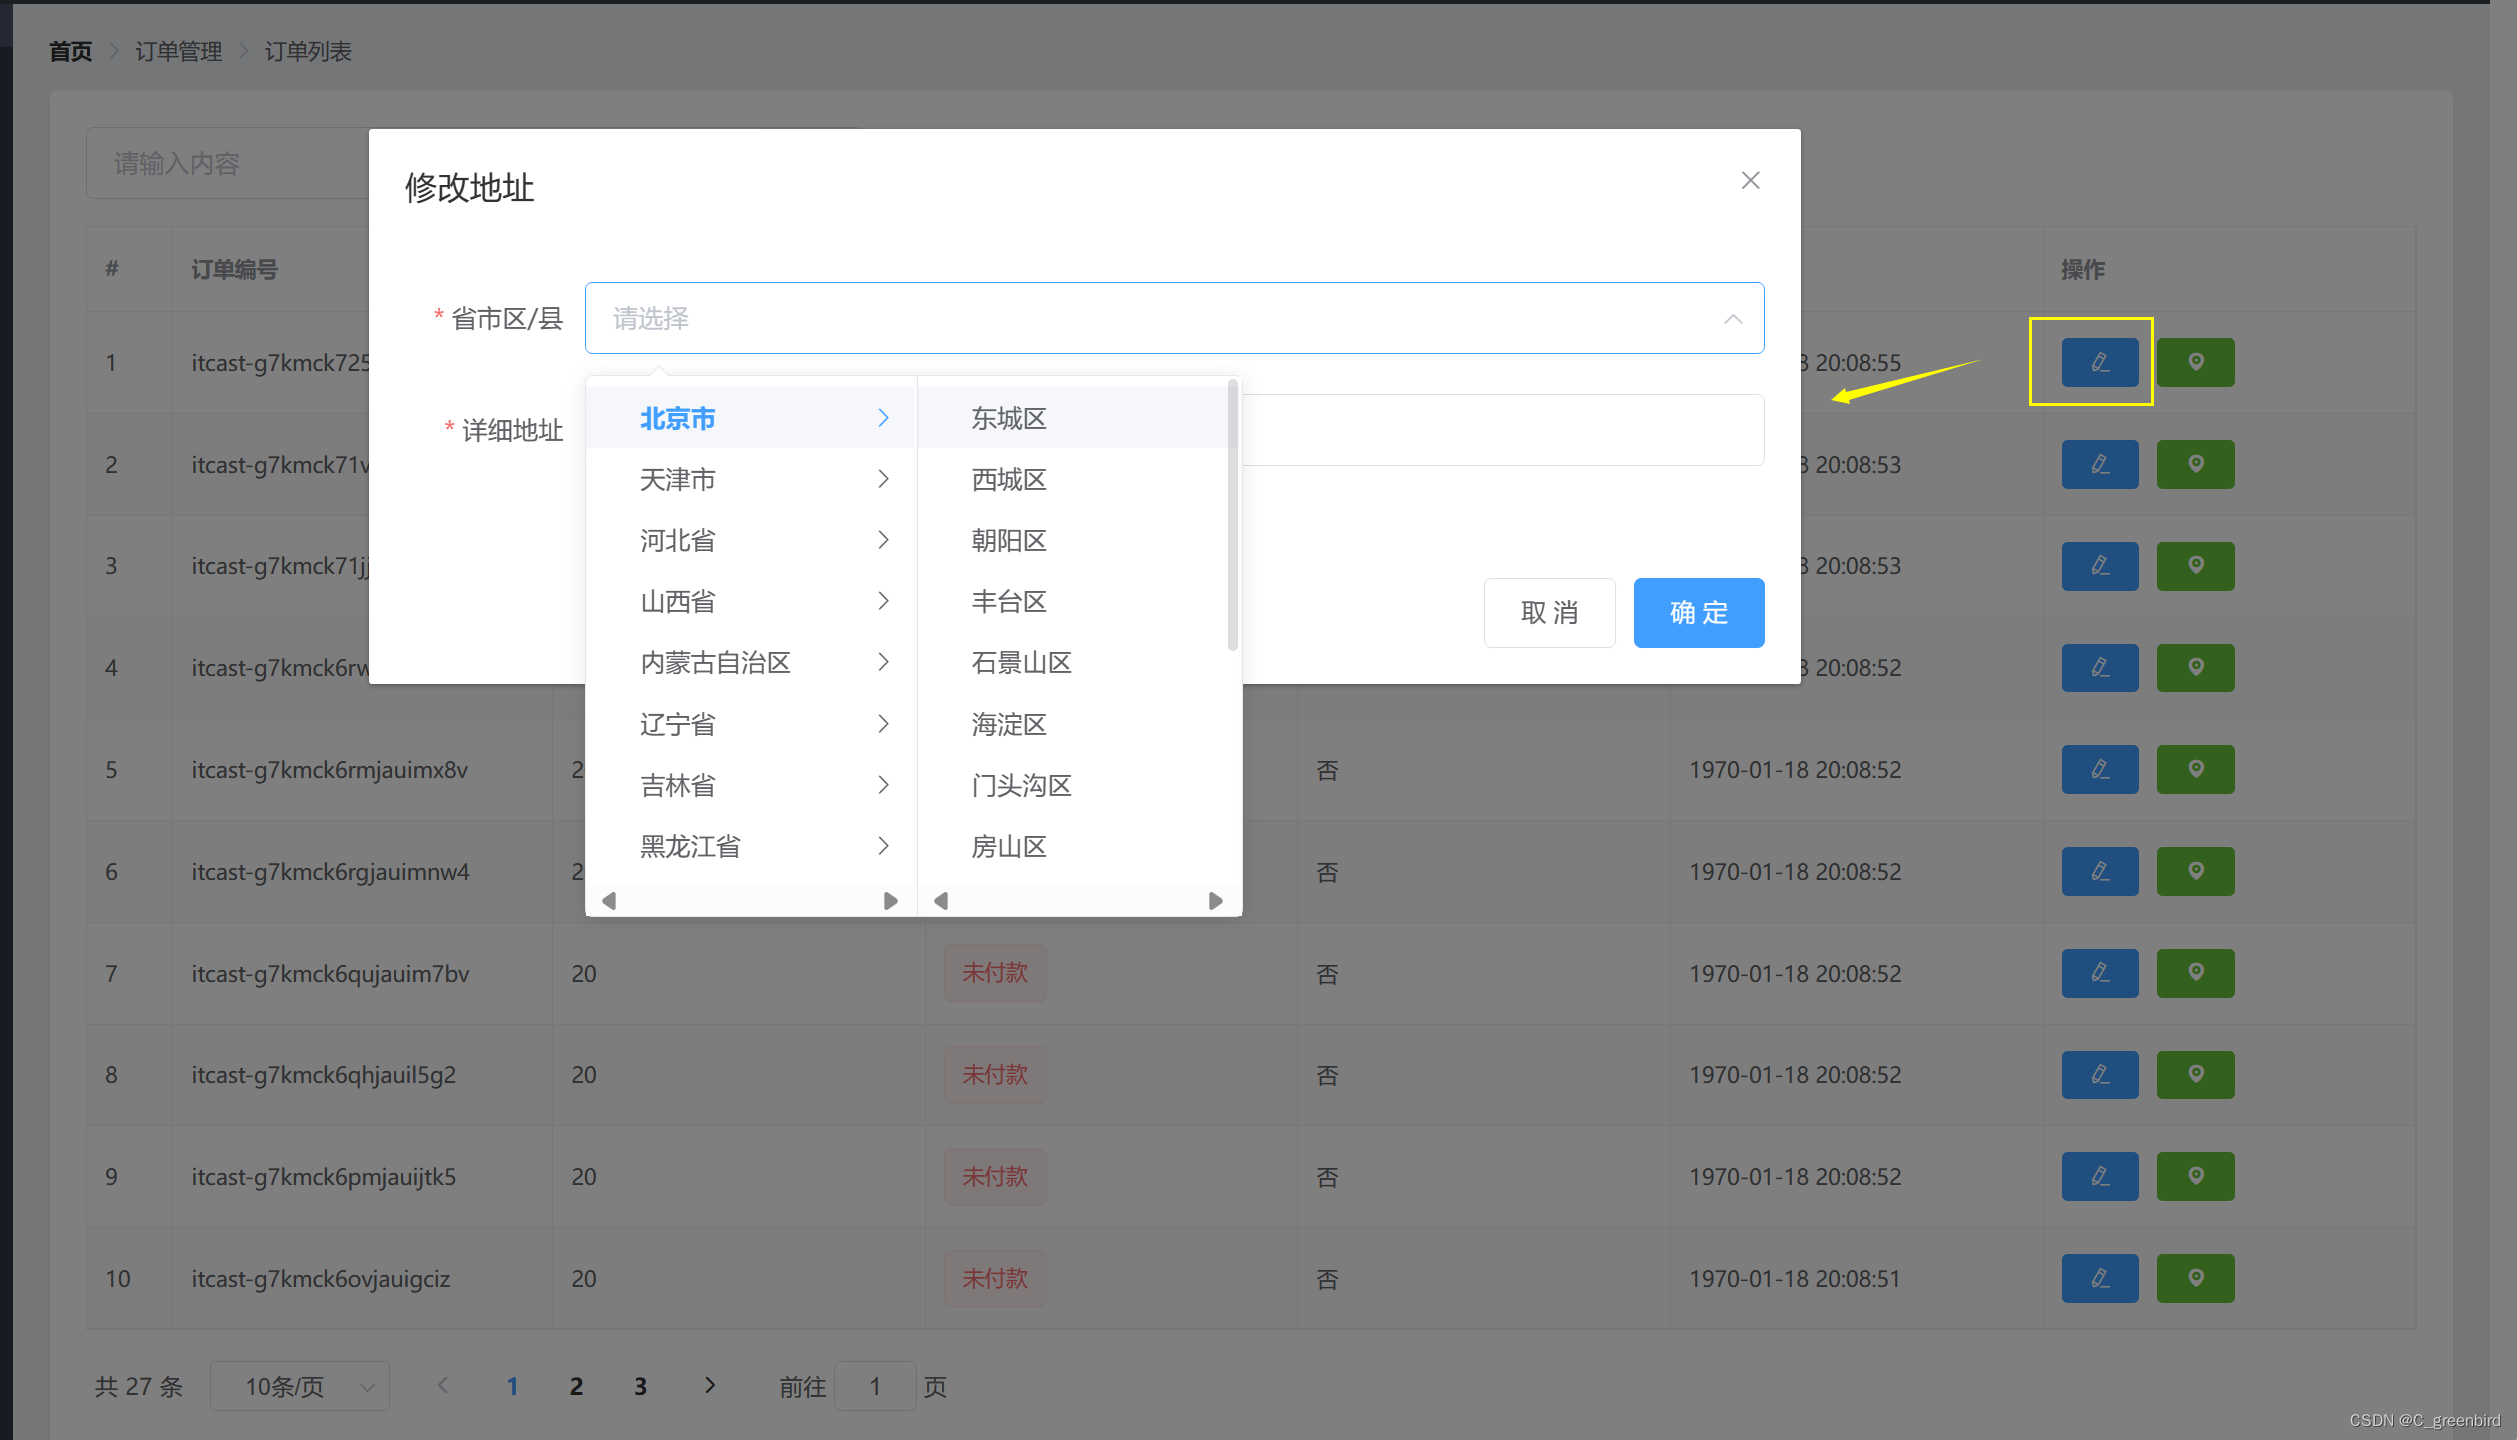Screen dimensions: 2517x1440
Task: Click location icon in order row 2
Action: click(x=2195, y=464)
